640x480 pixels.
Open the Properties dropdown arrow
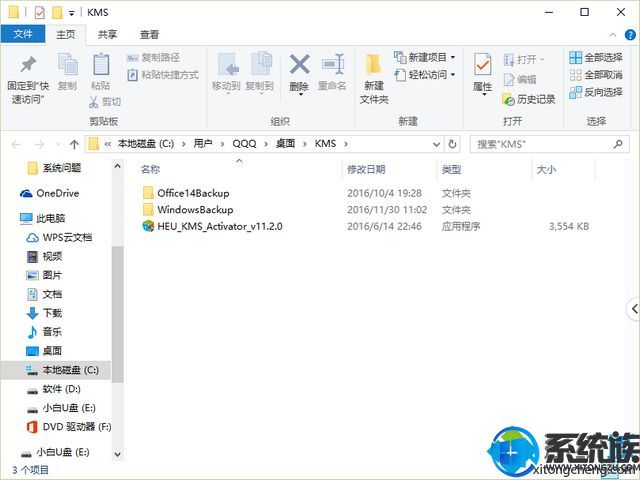click(484, 94)
